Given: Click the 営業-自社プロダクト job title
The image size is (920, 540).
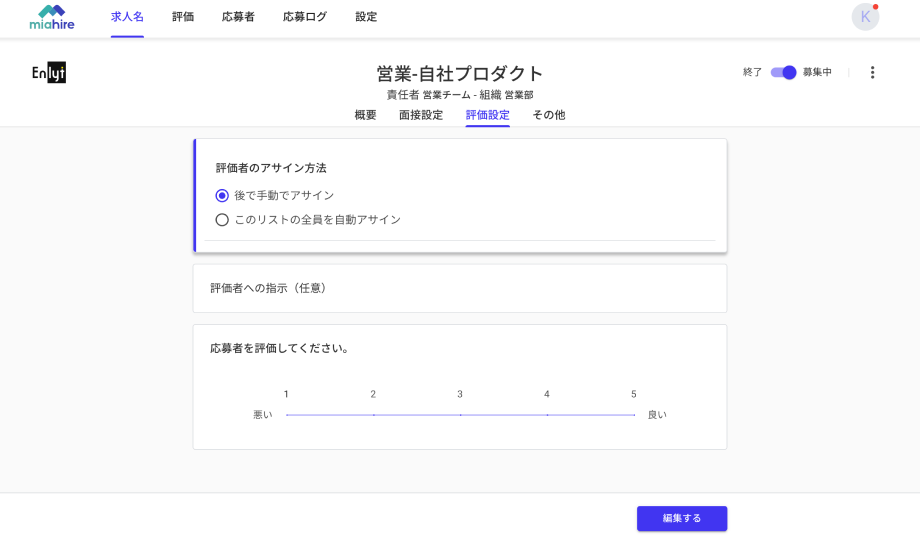Looking at the screenshot, I should pyautogui.click(x=459, y=73).
